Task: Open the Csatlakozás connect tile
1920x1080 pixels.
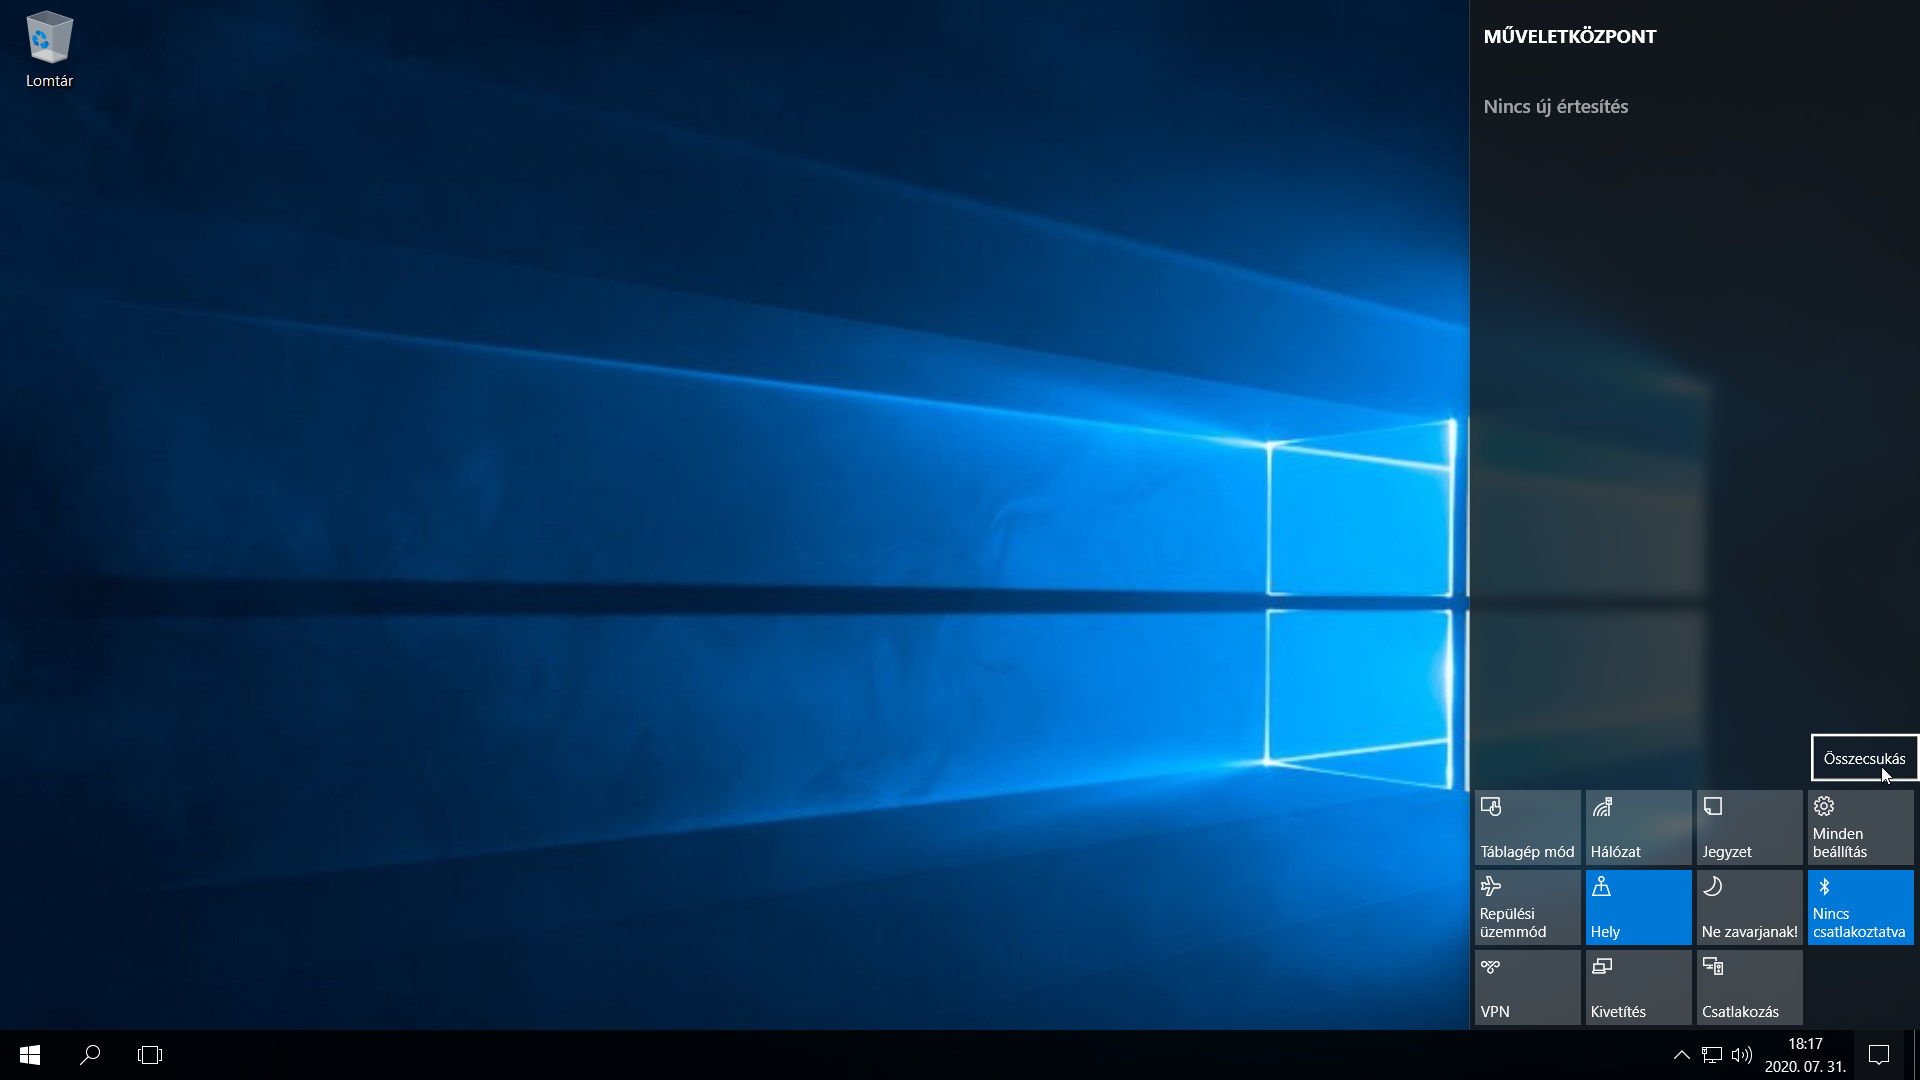Action: (x=1749, y=987)
